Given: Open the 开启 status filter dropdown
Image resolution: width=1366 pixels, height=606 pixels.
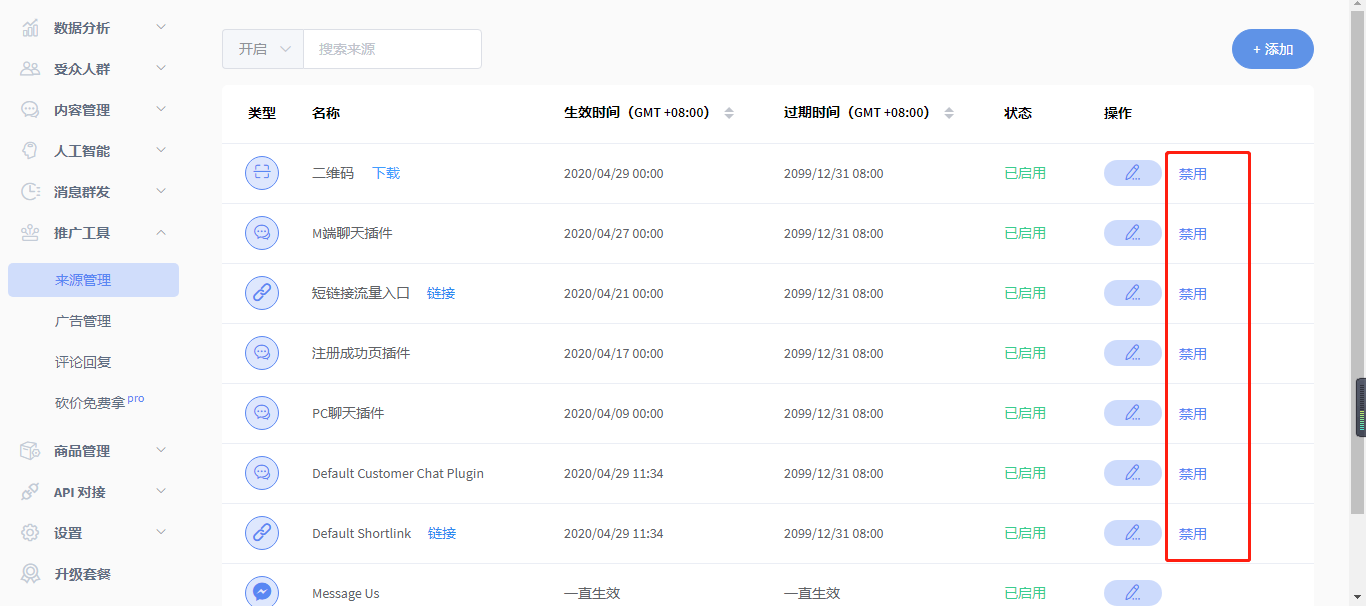Looking at the screenshot, I should tap(263, 49).
